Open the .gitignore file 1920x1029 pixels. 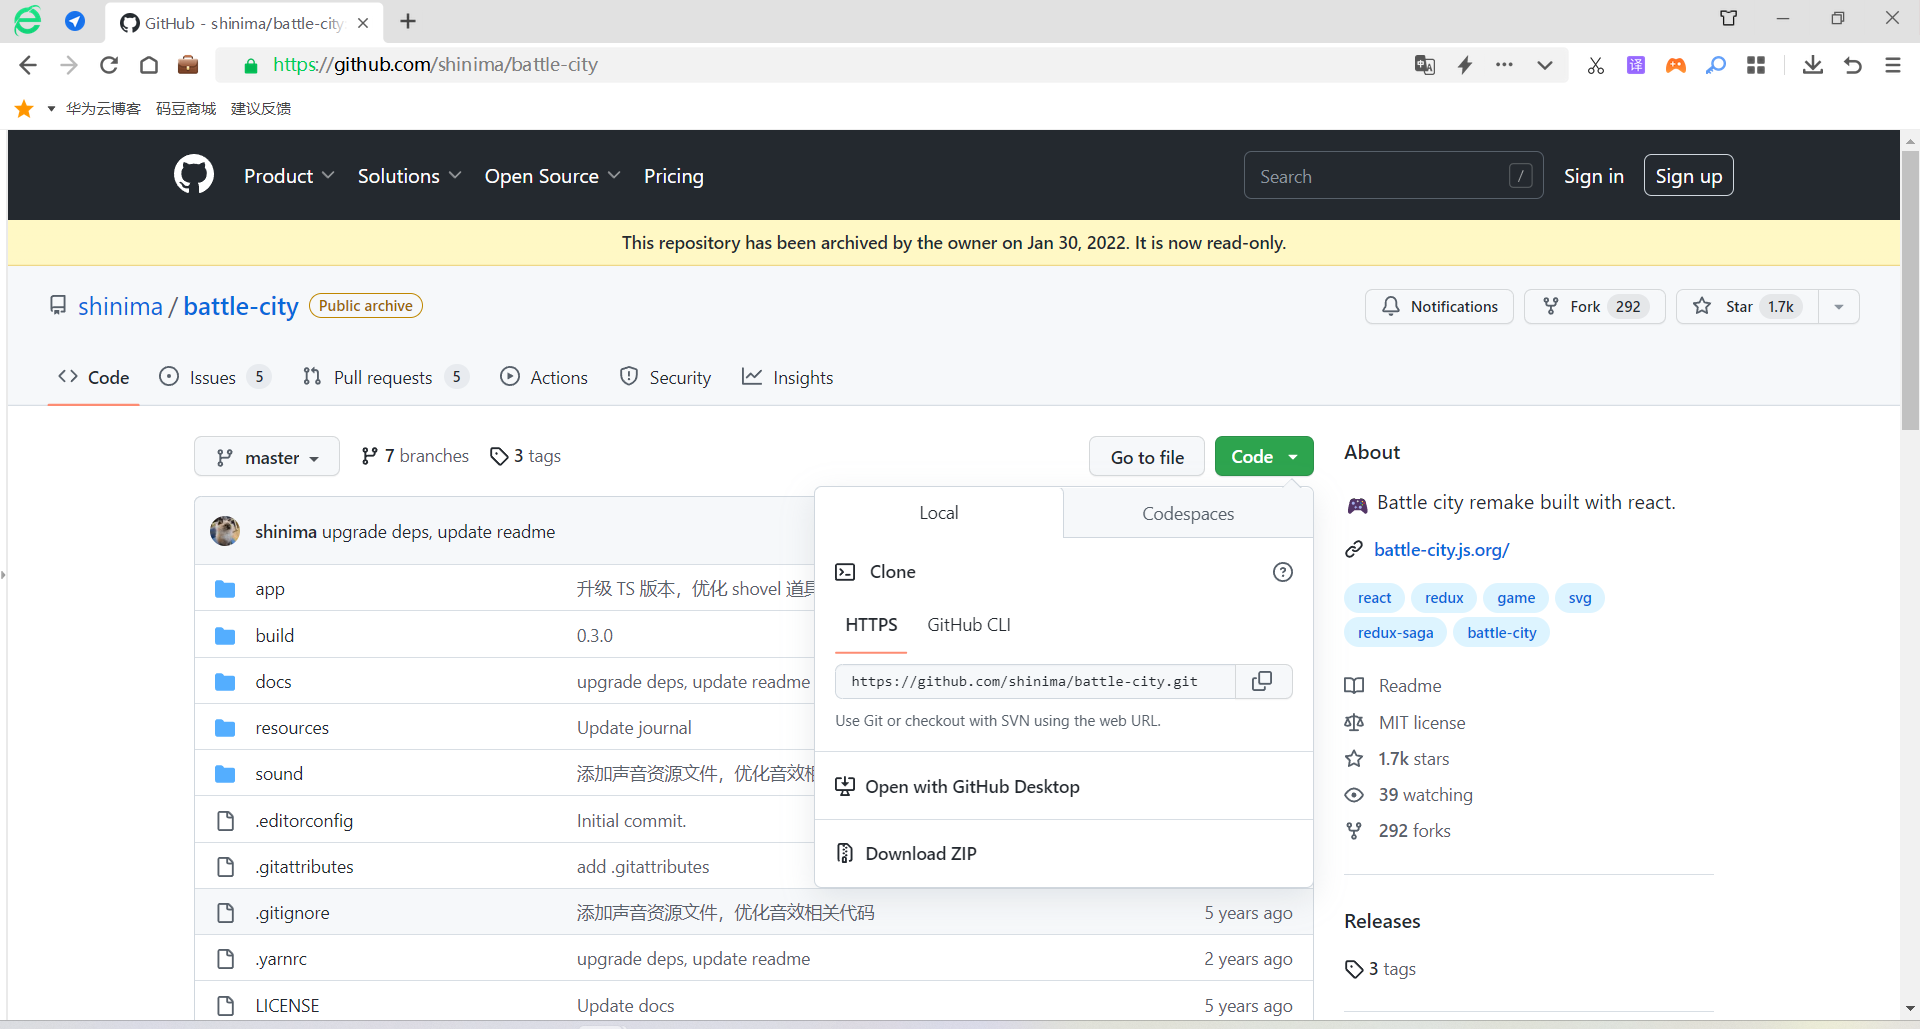click(292, 913)
